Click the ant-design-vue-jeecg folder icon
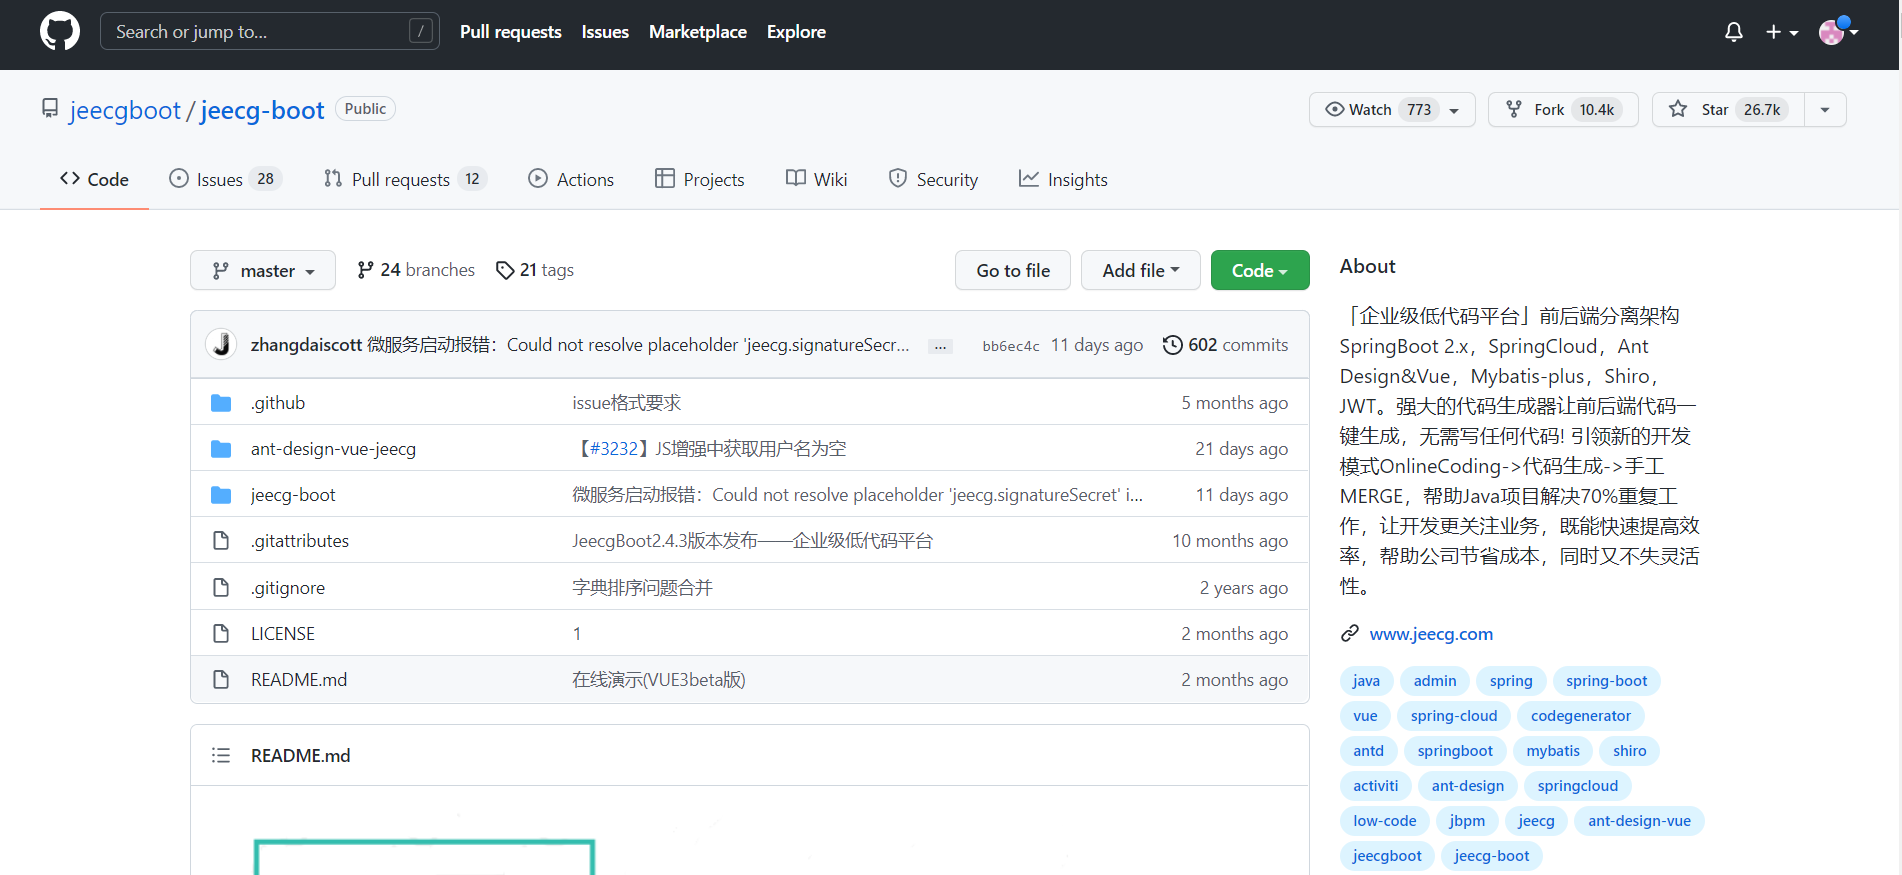 (x=221, y=449)
